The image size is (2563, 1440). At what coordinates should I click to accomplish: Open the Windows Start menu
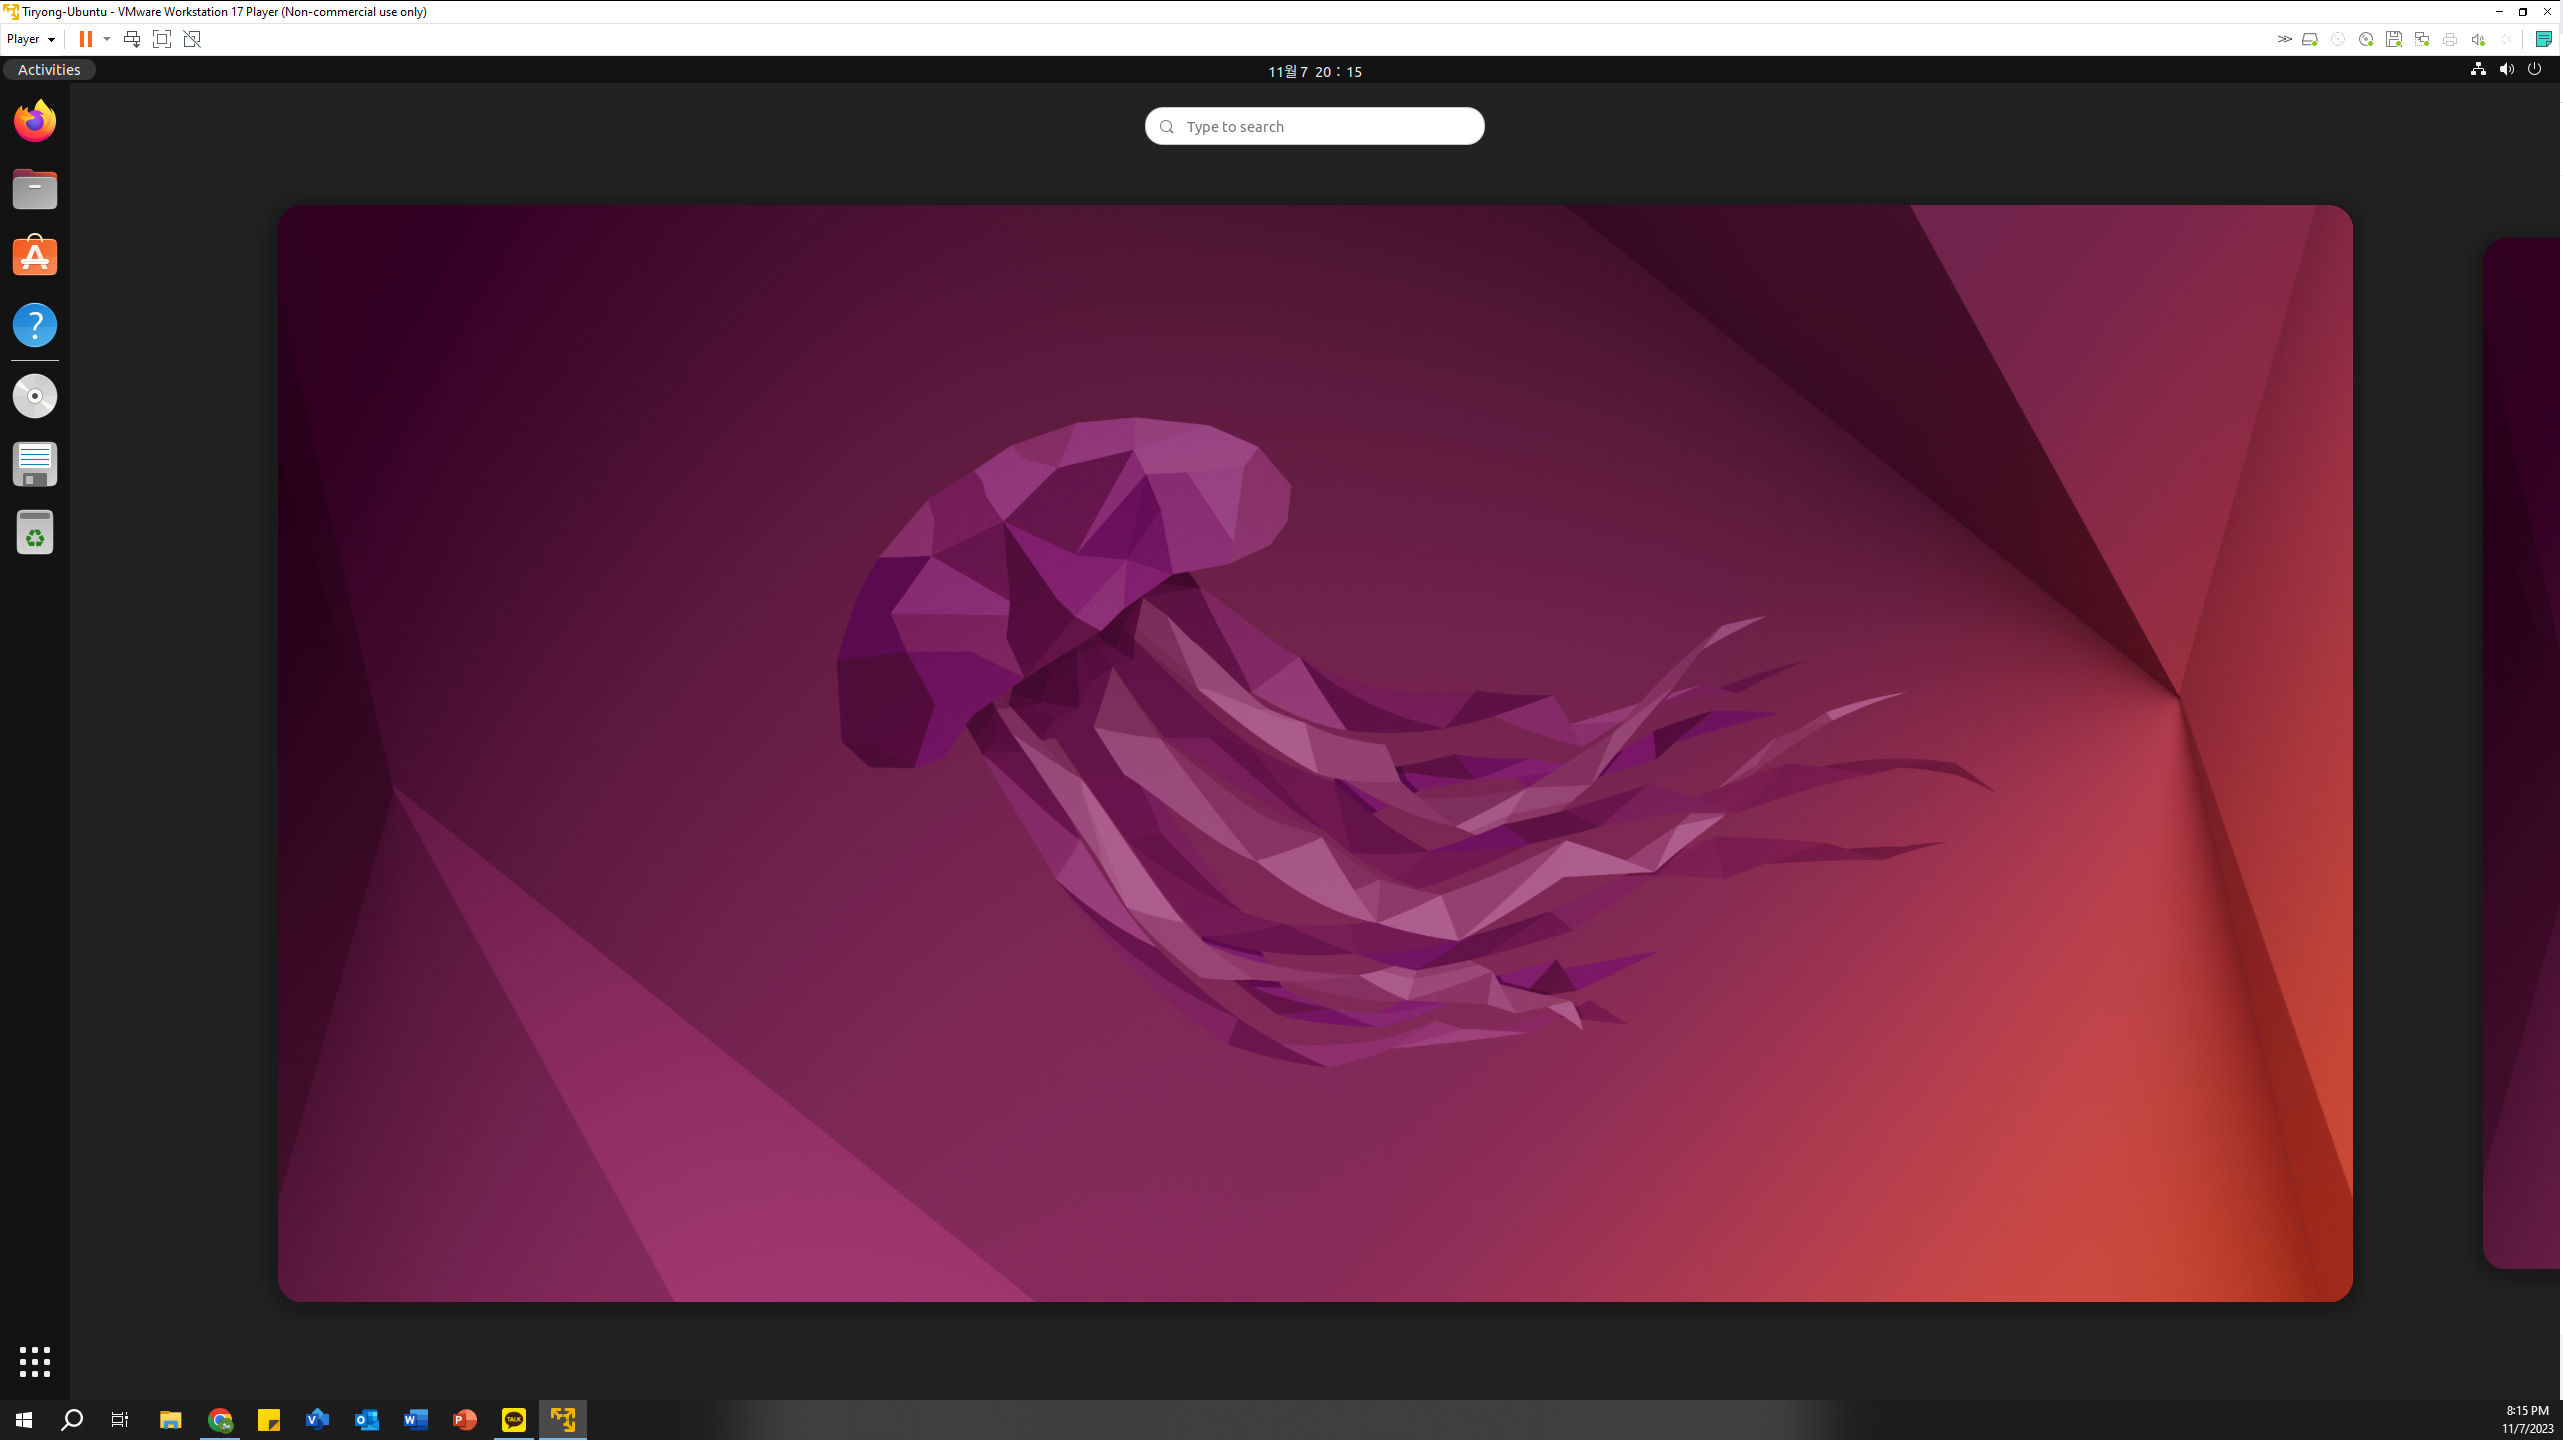click(x=24, y=1420)
